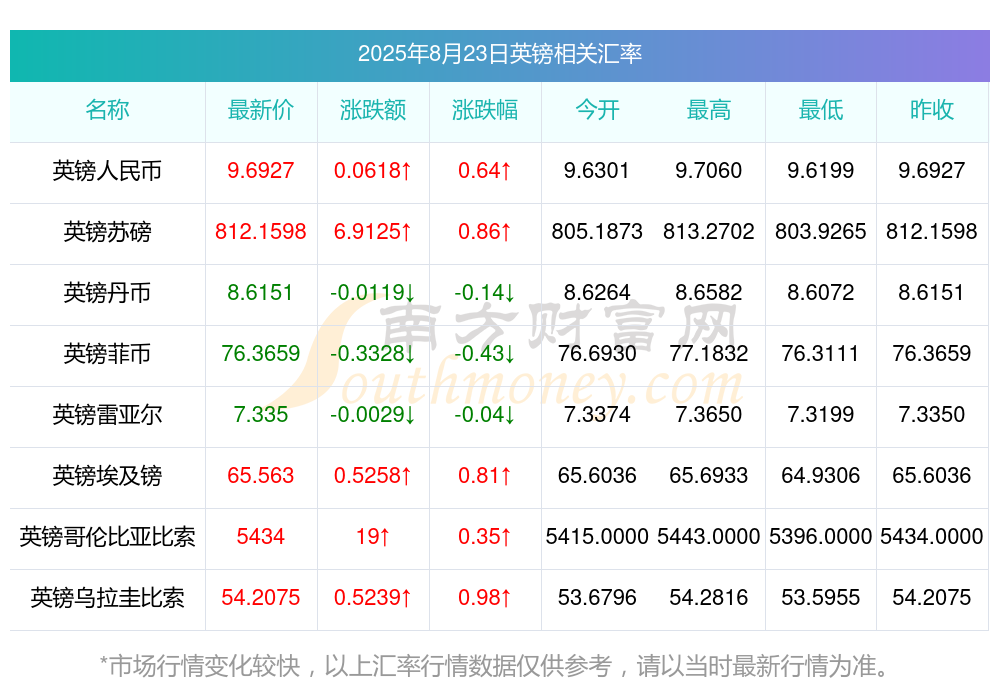Select low value 9.6199
Viewport: 1000px width, 698px height.
click(x=821, y=171)
